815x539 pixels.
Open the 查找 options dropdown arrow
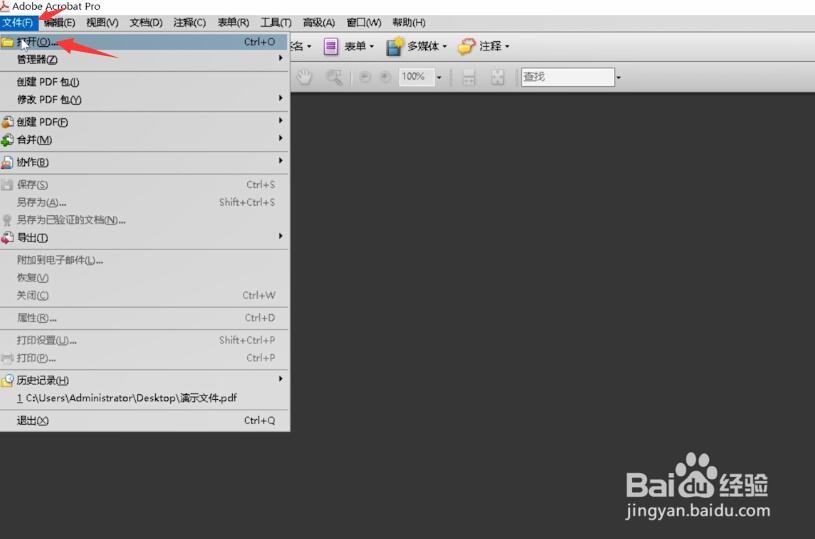click(x=619, y=77)
